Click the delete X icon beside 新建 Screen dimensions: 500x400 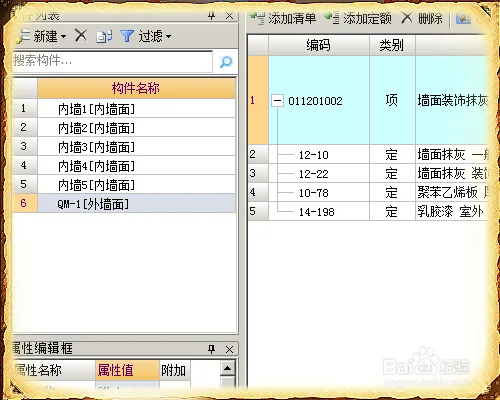click(x=81, y=35)
